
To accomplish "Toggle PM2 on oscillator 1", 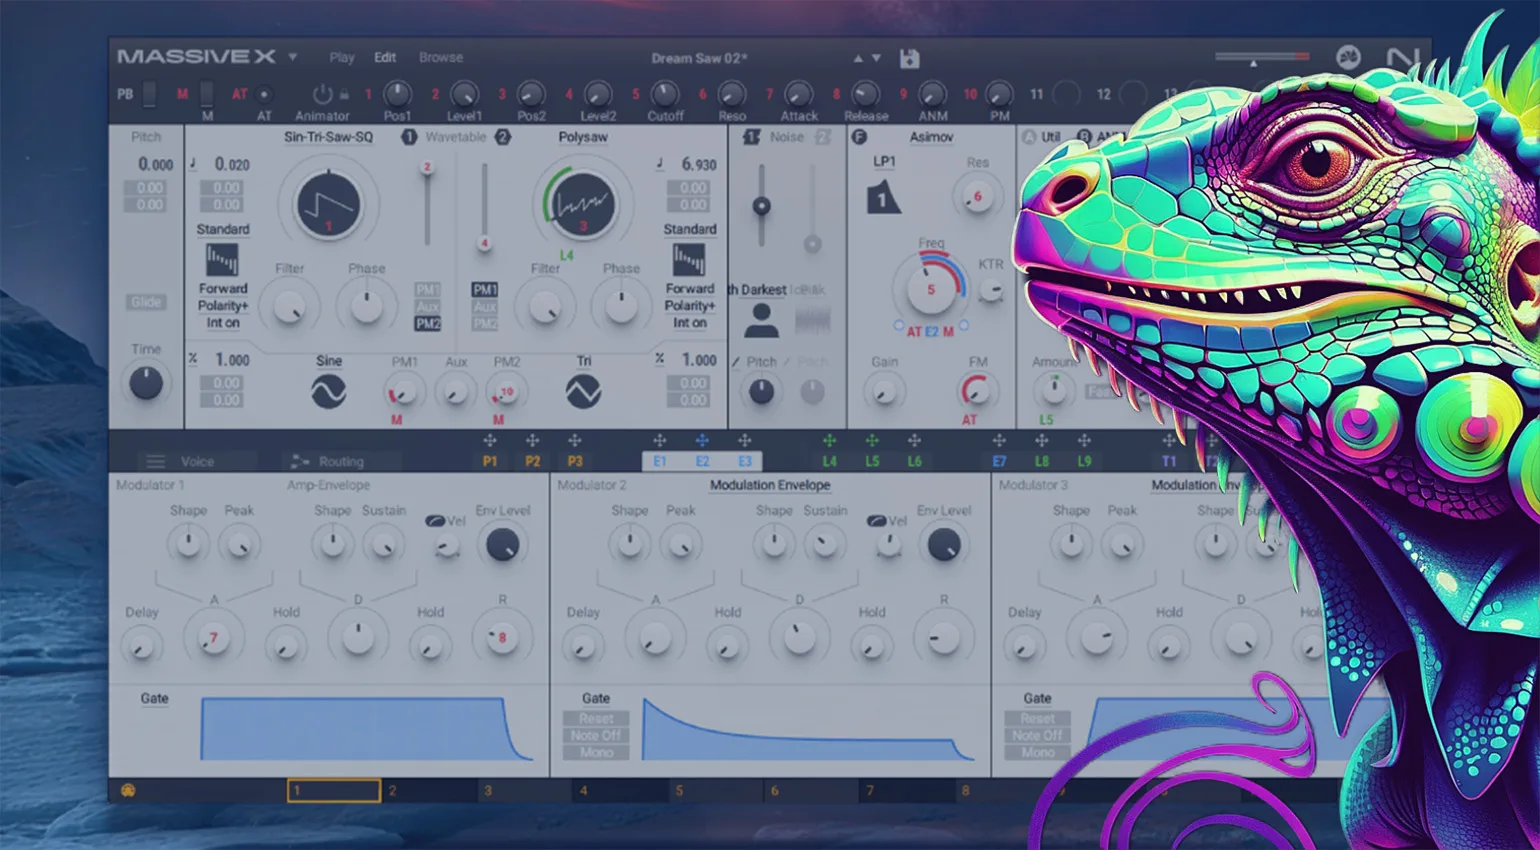I will [427, 324].
